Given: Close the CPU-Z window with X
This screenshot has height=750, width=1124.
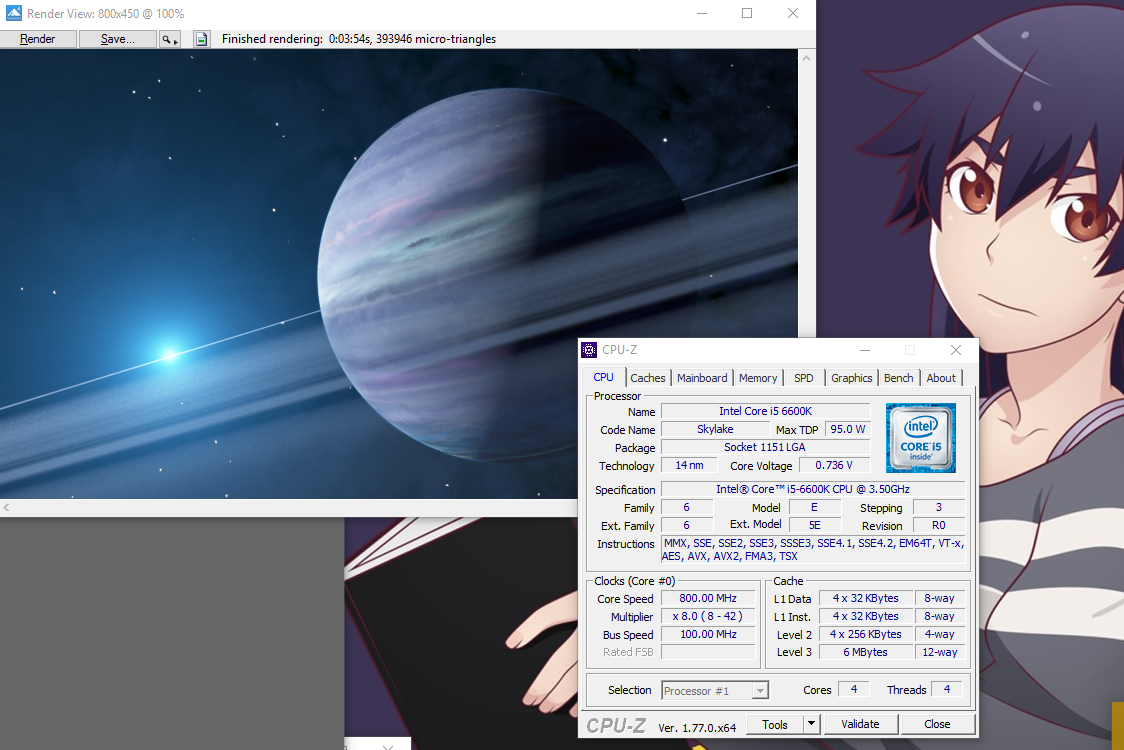Looking at the screenshot, I should click(x=956, y=350).
